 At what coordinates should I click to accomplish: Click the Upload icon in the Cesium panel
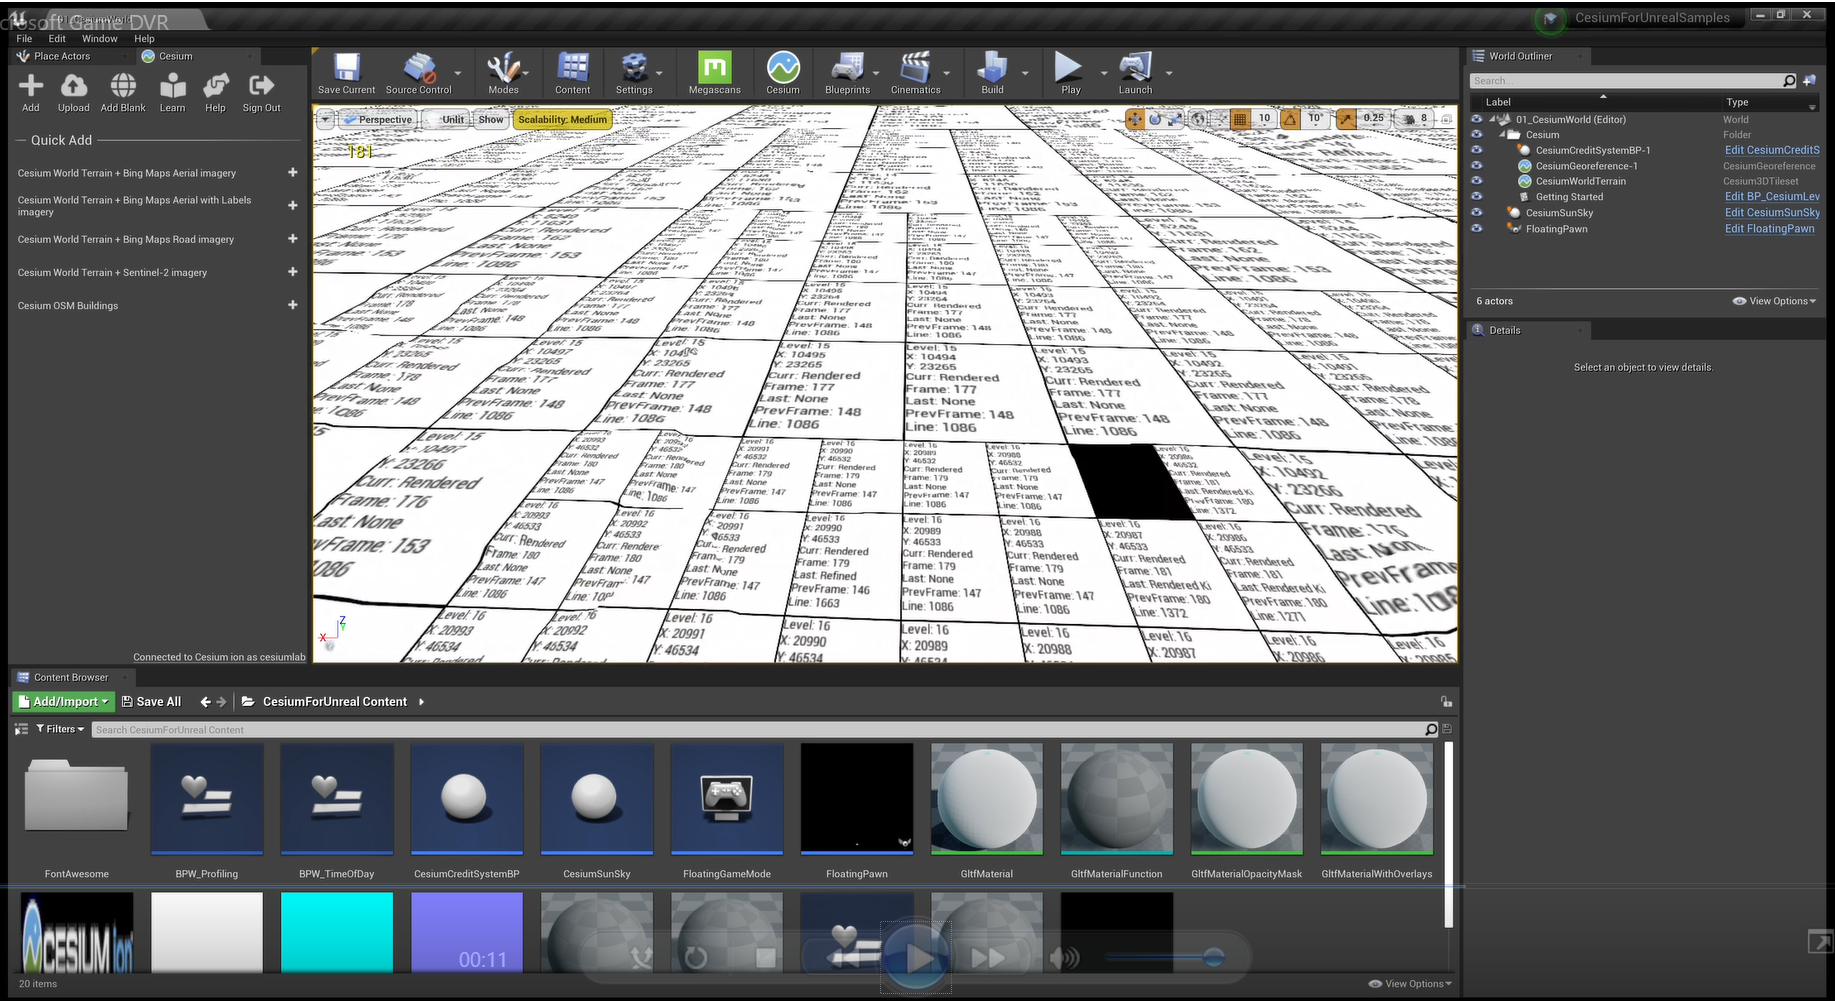73,92
